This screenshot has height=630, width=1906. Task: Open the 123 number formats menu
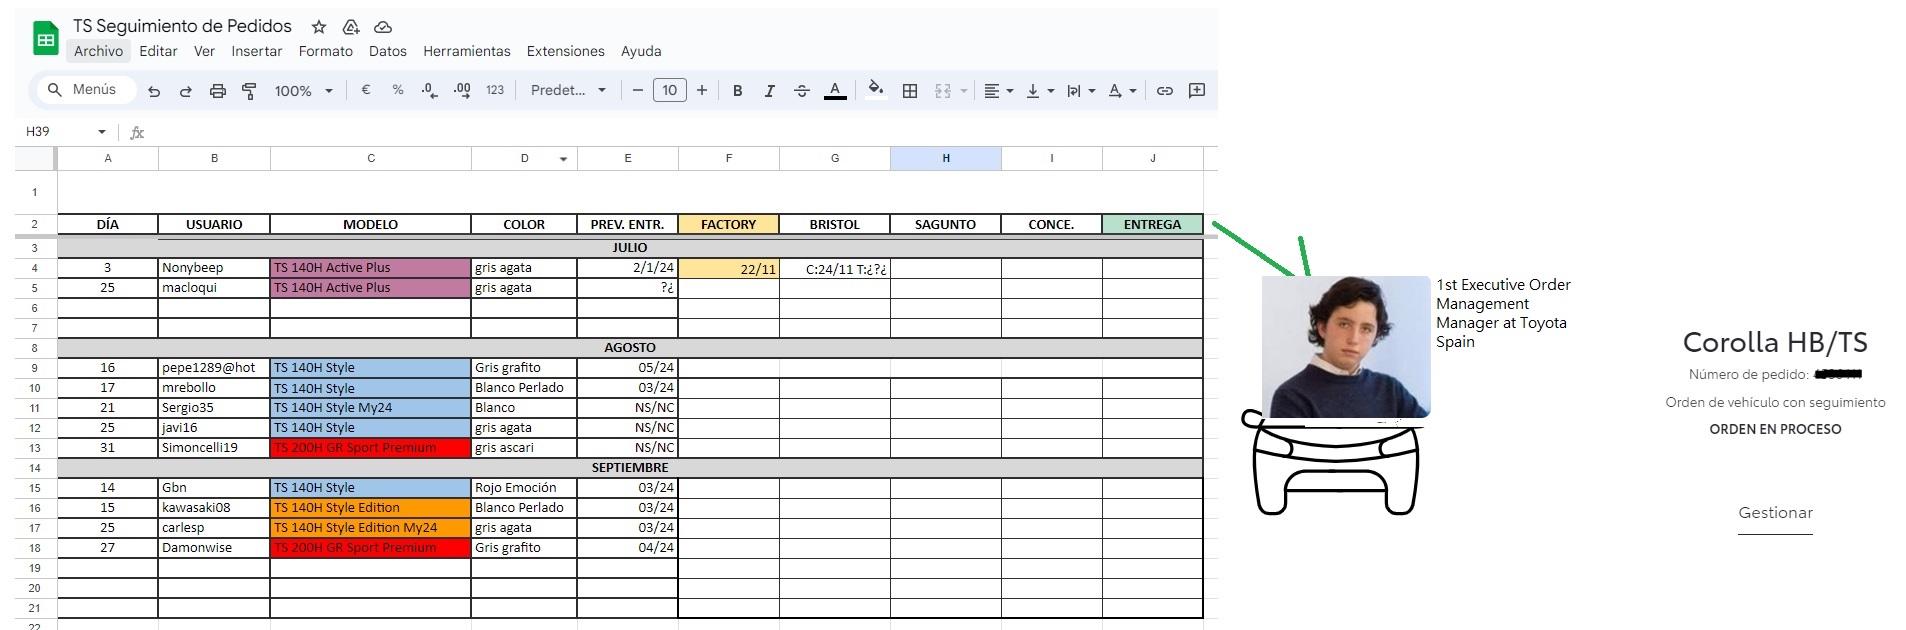495,90
